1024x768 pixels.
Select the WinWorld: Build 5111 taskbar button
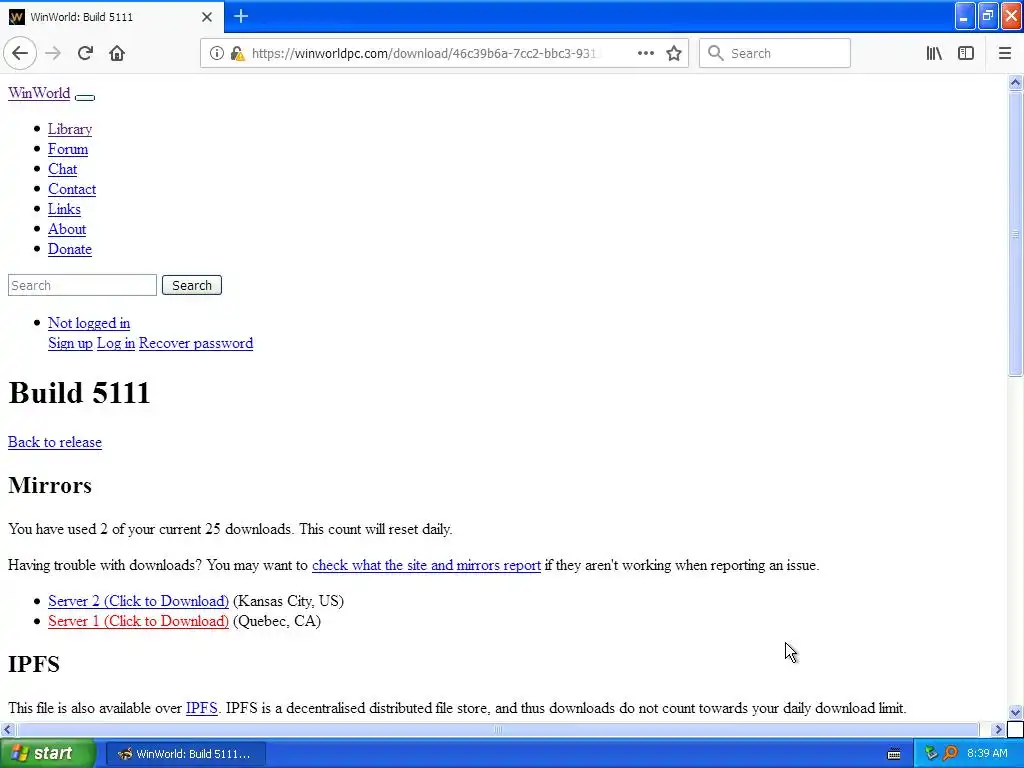pyautogui.click(x=186, y=754)
